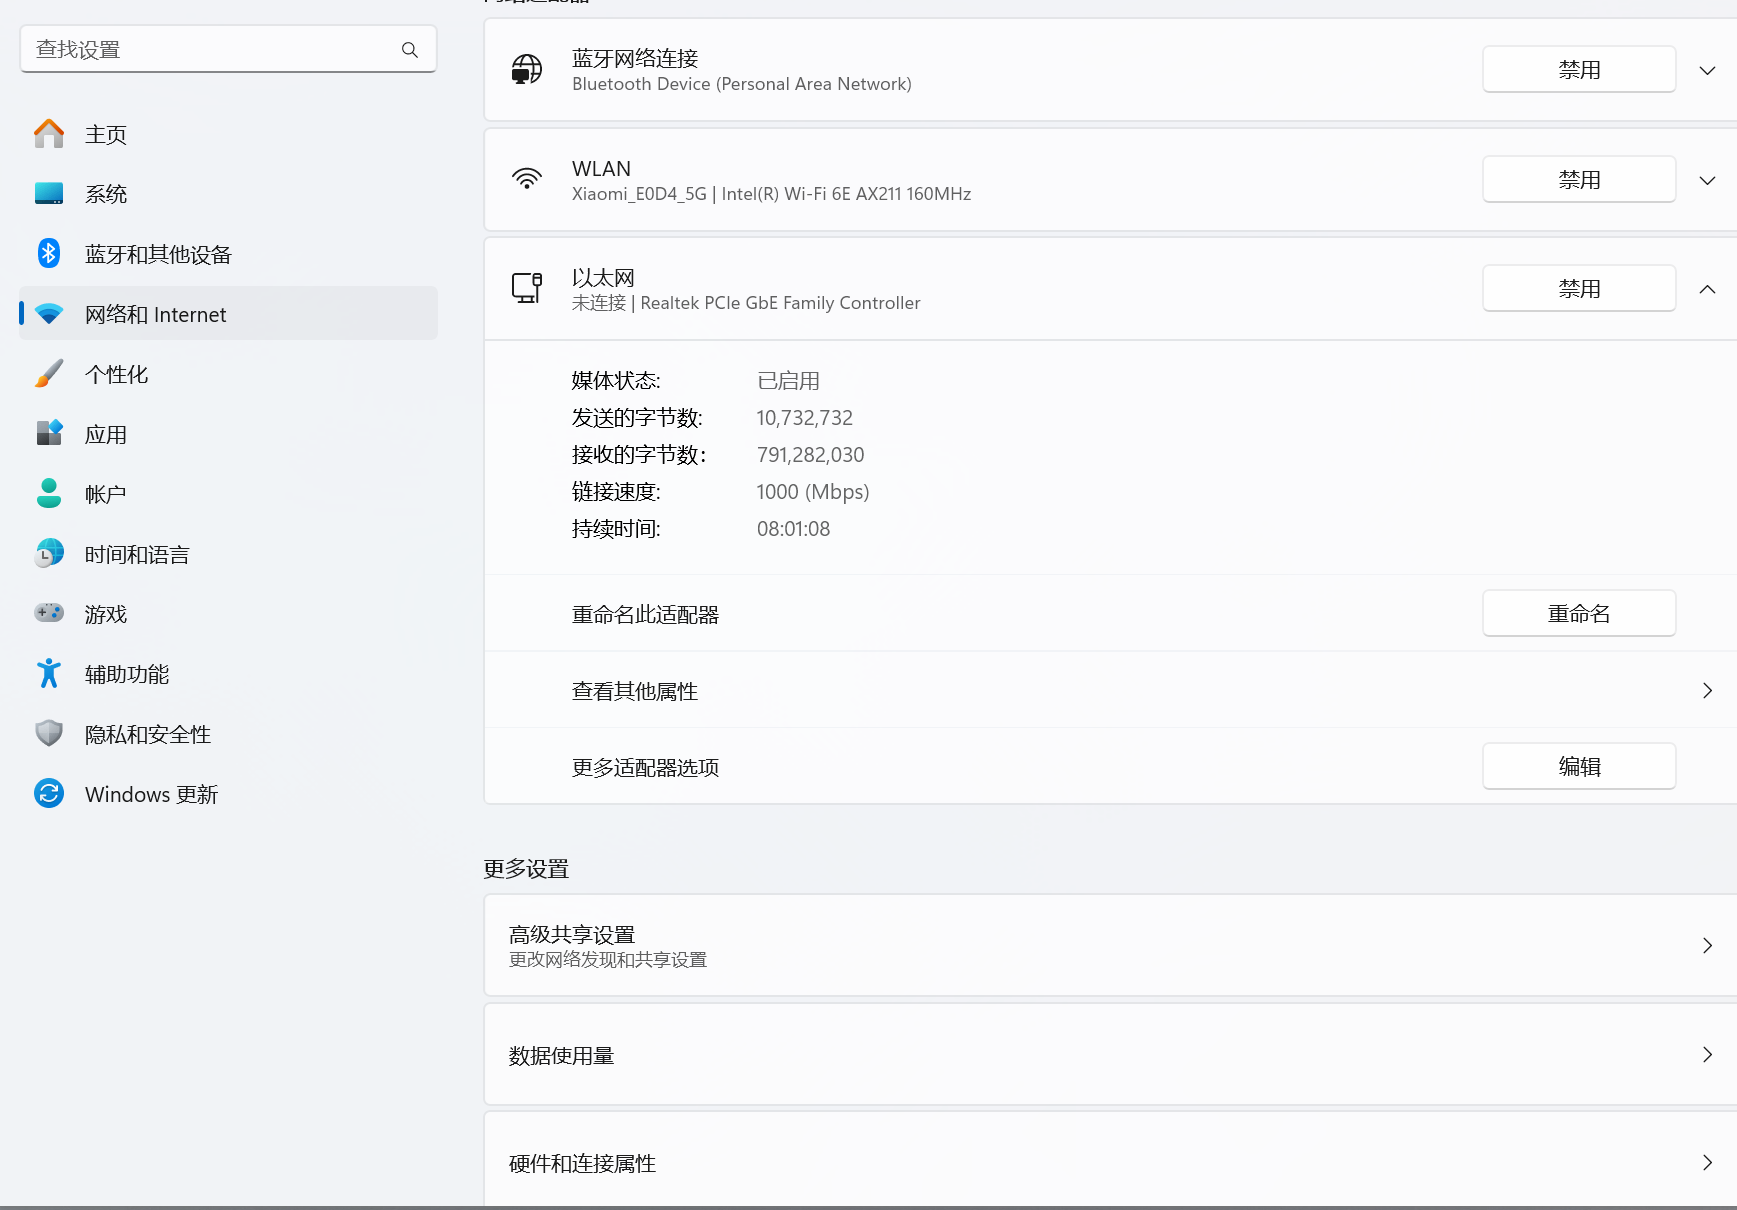Click the WLAN Wi-Fi signal icon

click(527, 179)
